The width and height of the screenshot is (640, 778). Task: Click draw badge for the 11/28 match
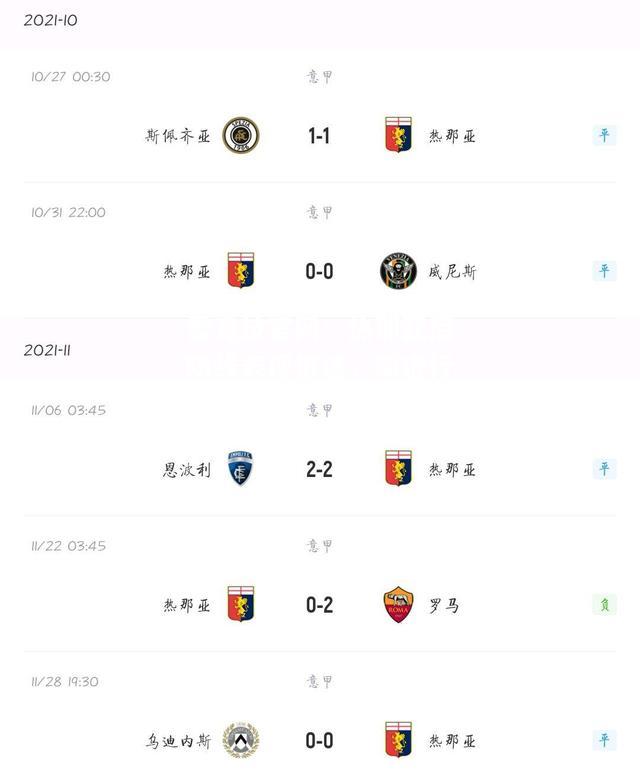click(x=604, y=740)
